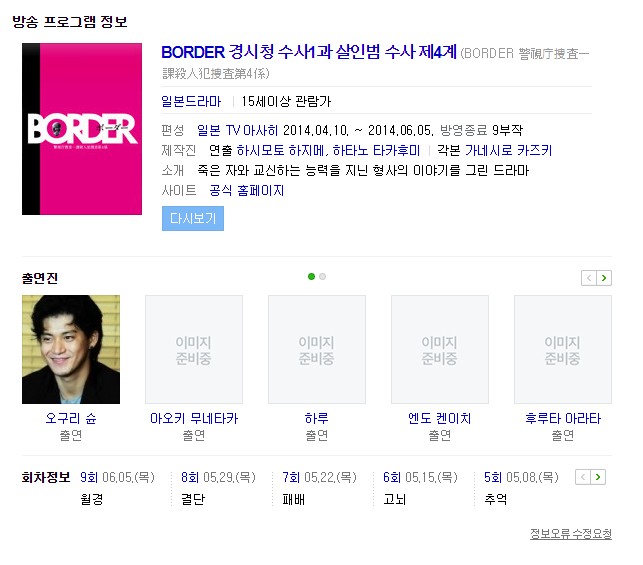
Task: Click previous arrow in cast section
Action: point(589,278)
